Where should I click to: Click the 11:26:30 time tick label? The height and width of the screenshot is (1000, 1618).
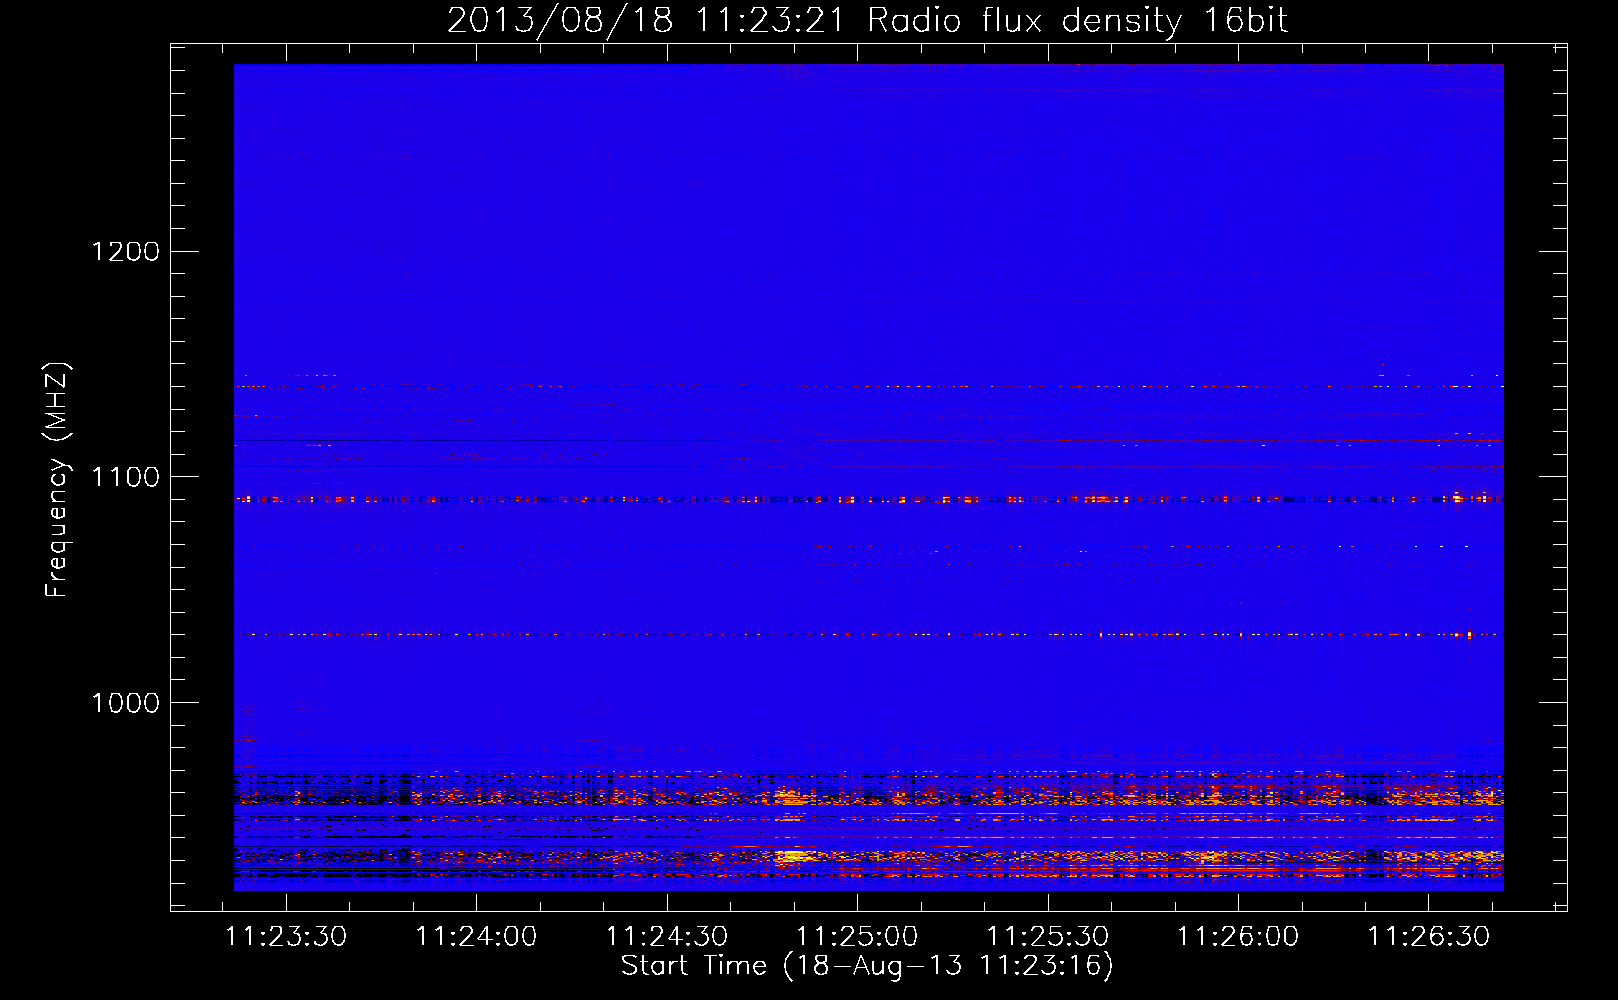click(1429, 936)
